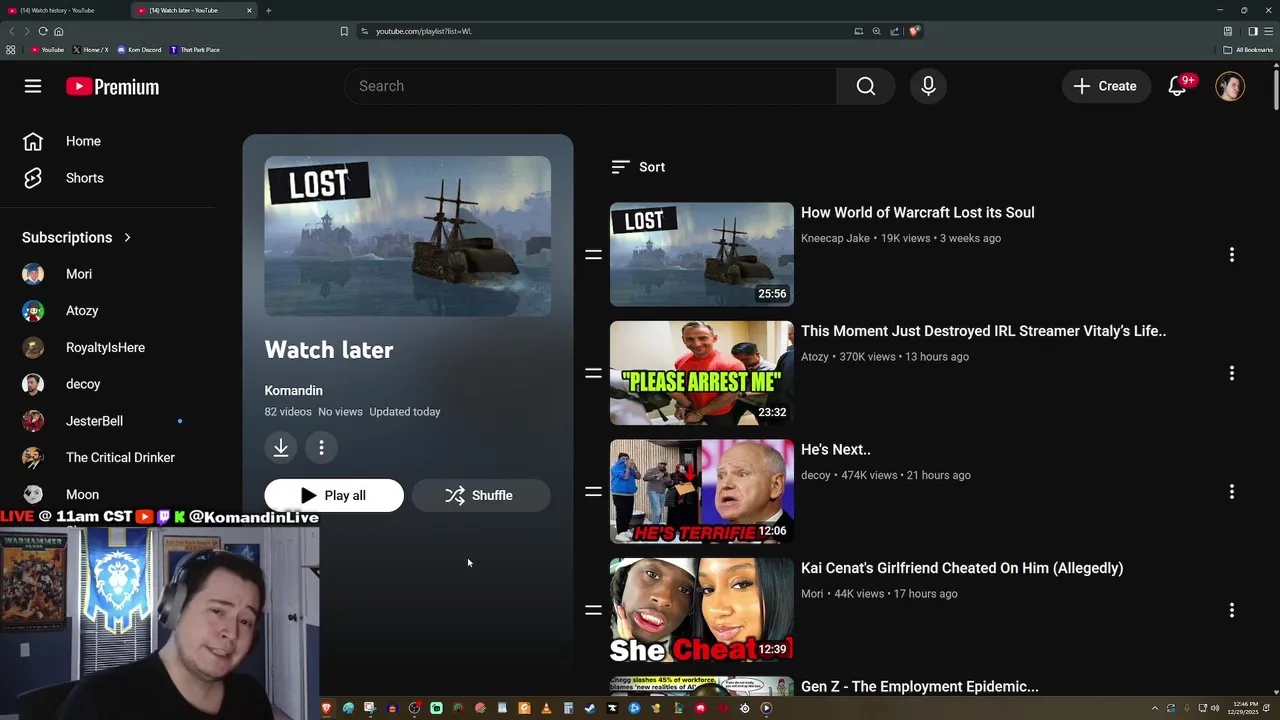Image resolution: width=1280 pixels, height=720 pixels.
Task: Grab reorder handle of Vitaly video
Action: pos(593,373)
